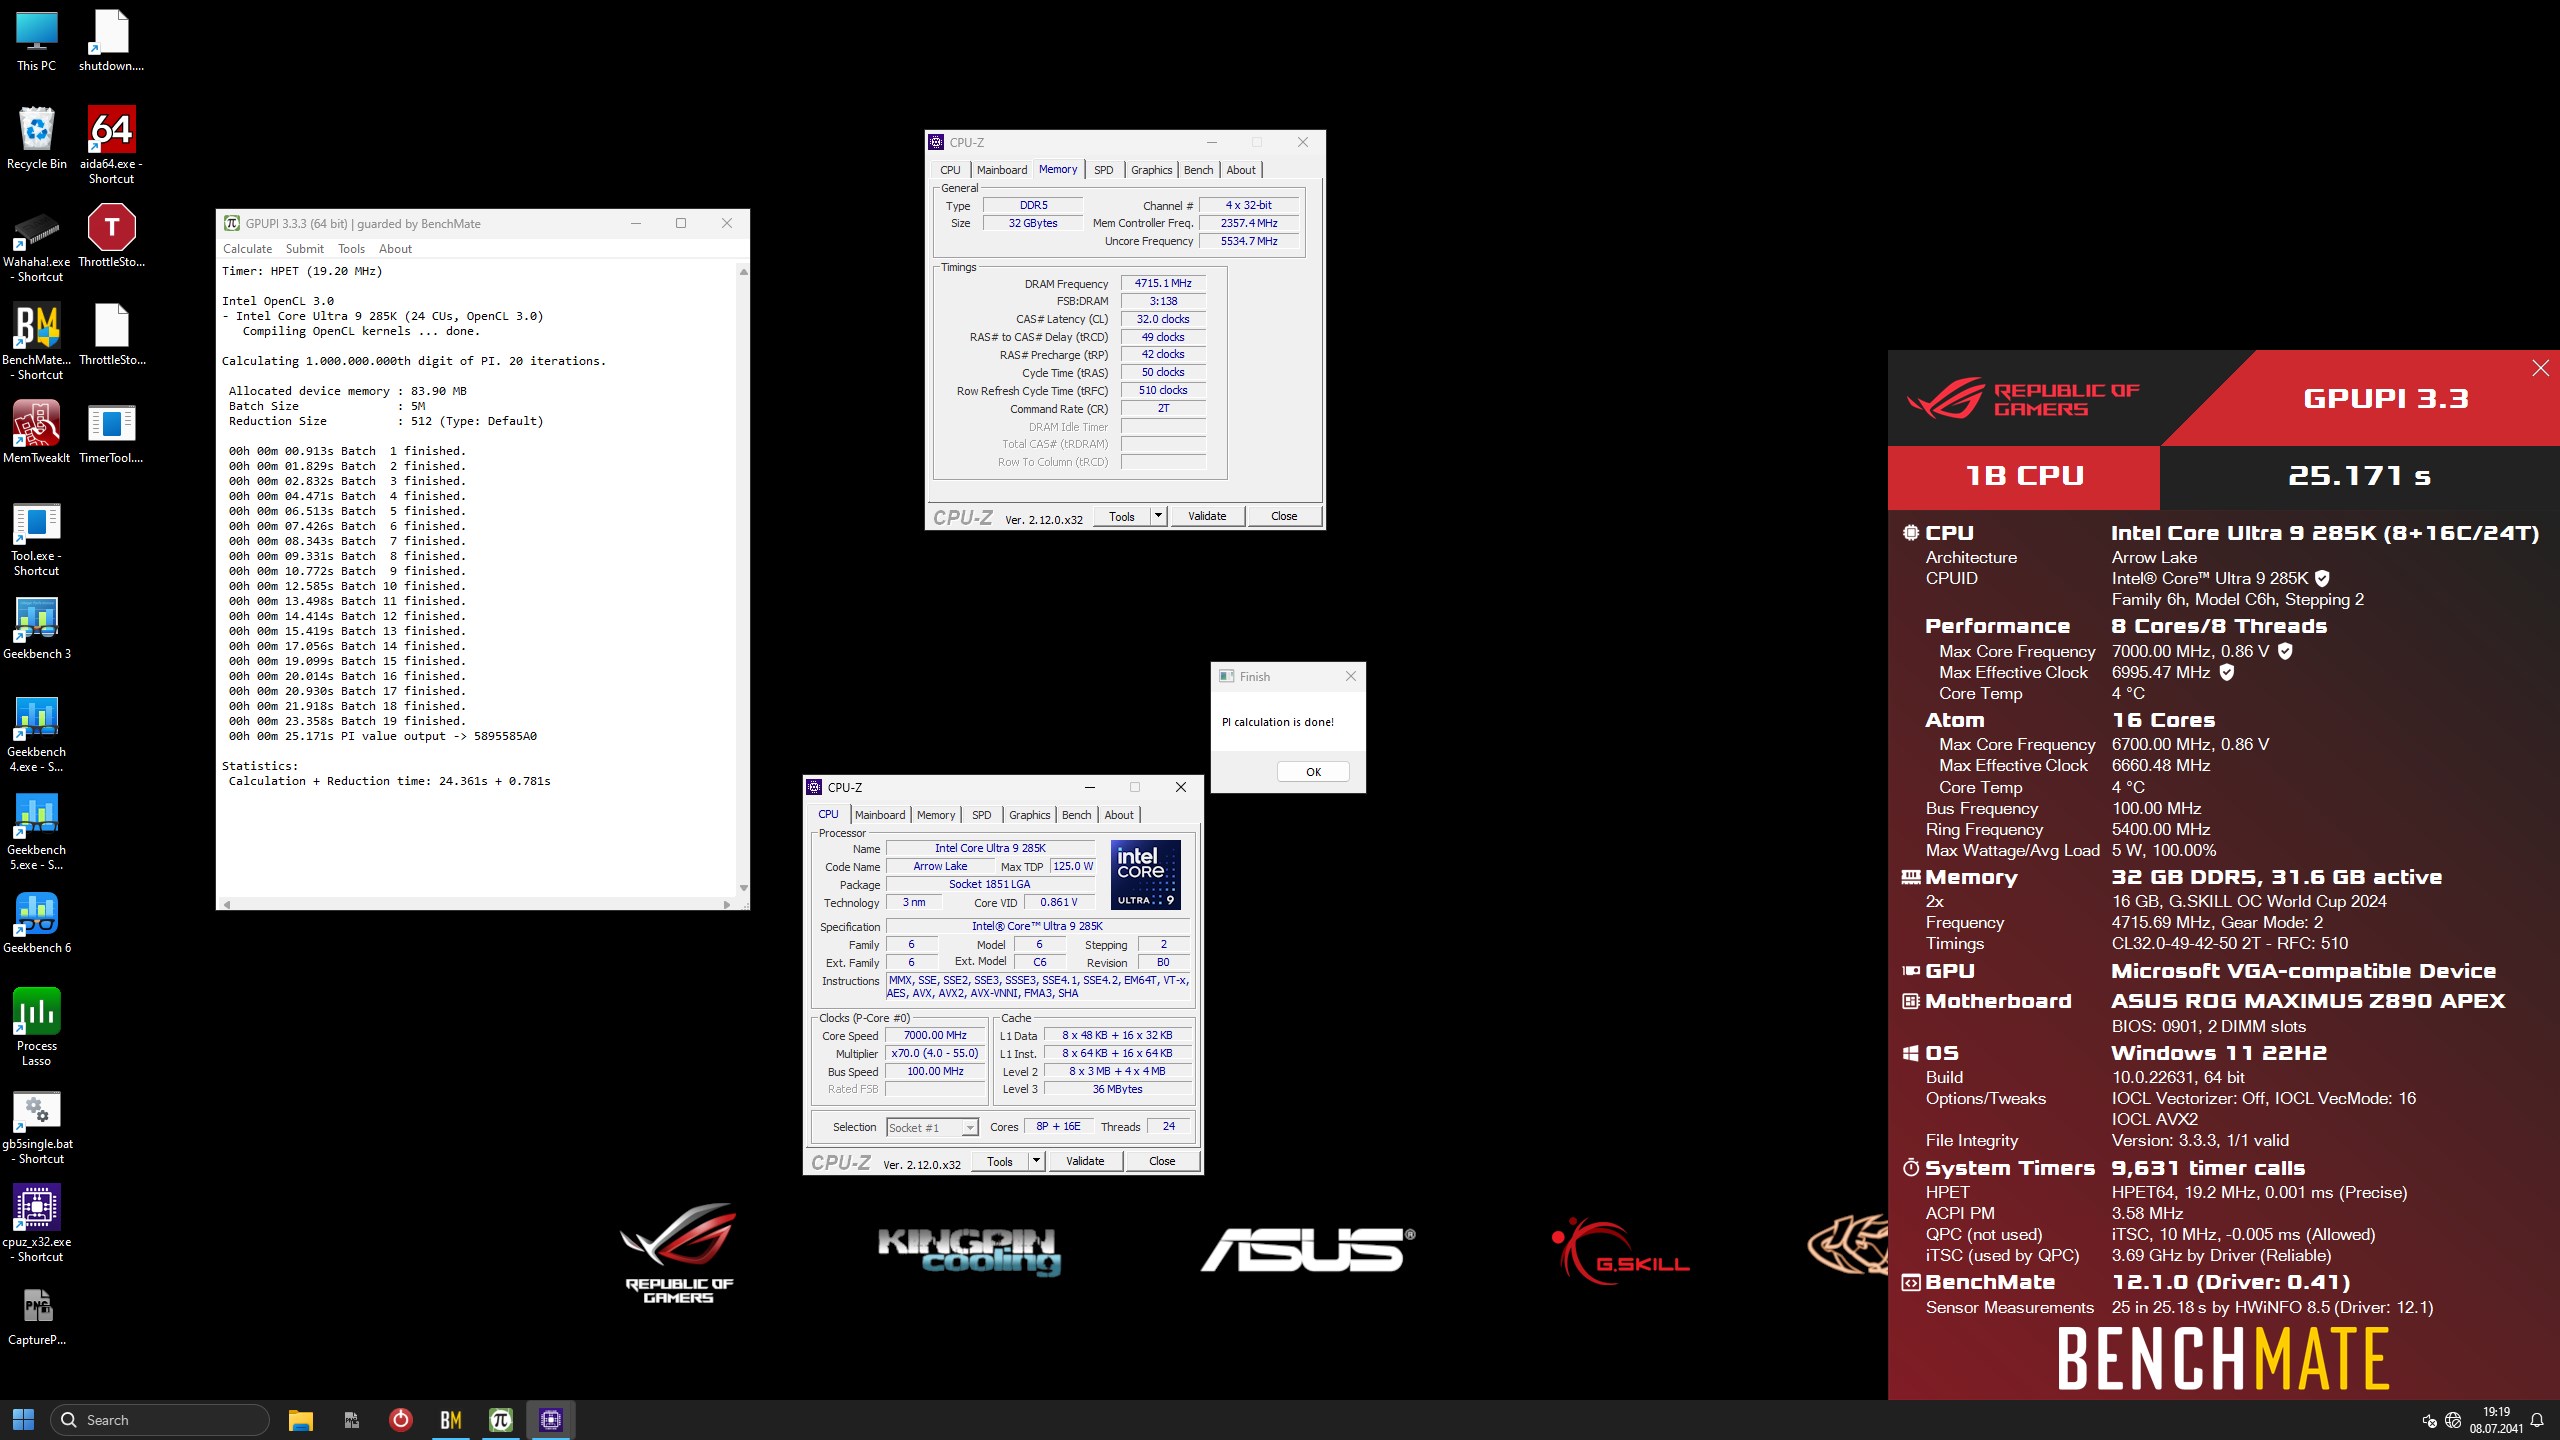This screenshot has width=2560, height=1440.
Task: Click the BenchMate BM taskbar icon
Action: [451, 1420]
